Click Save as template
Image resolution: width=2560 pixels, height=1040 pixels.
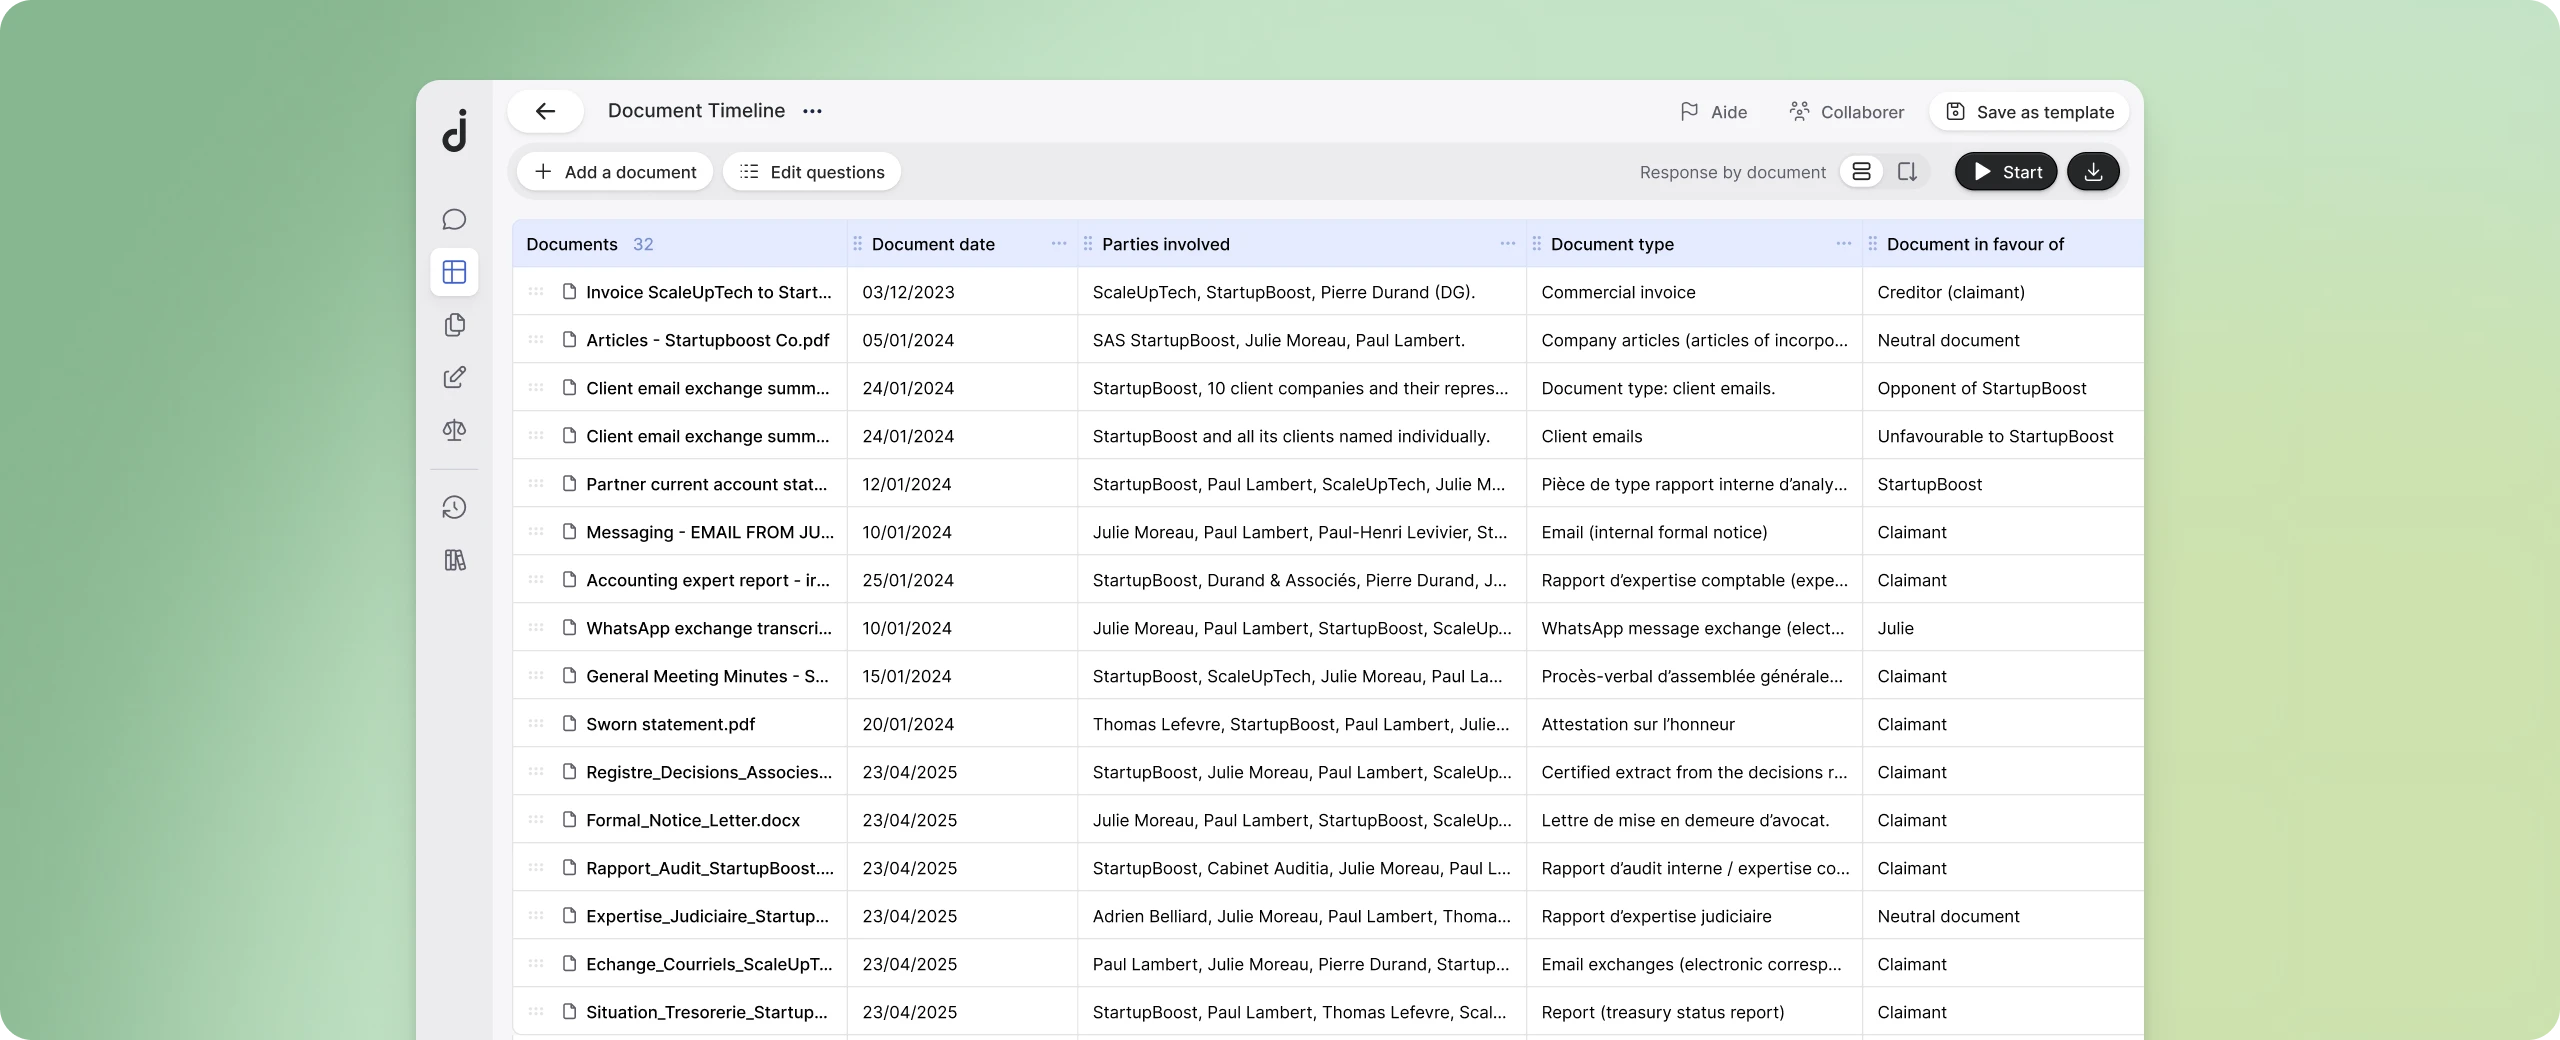[2030, 112]
